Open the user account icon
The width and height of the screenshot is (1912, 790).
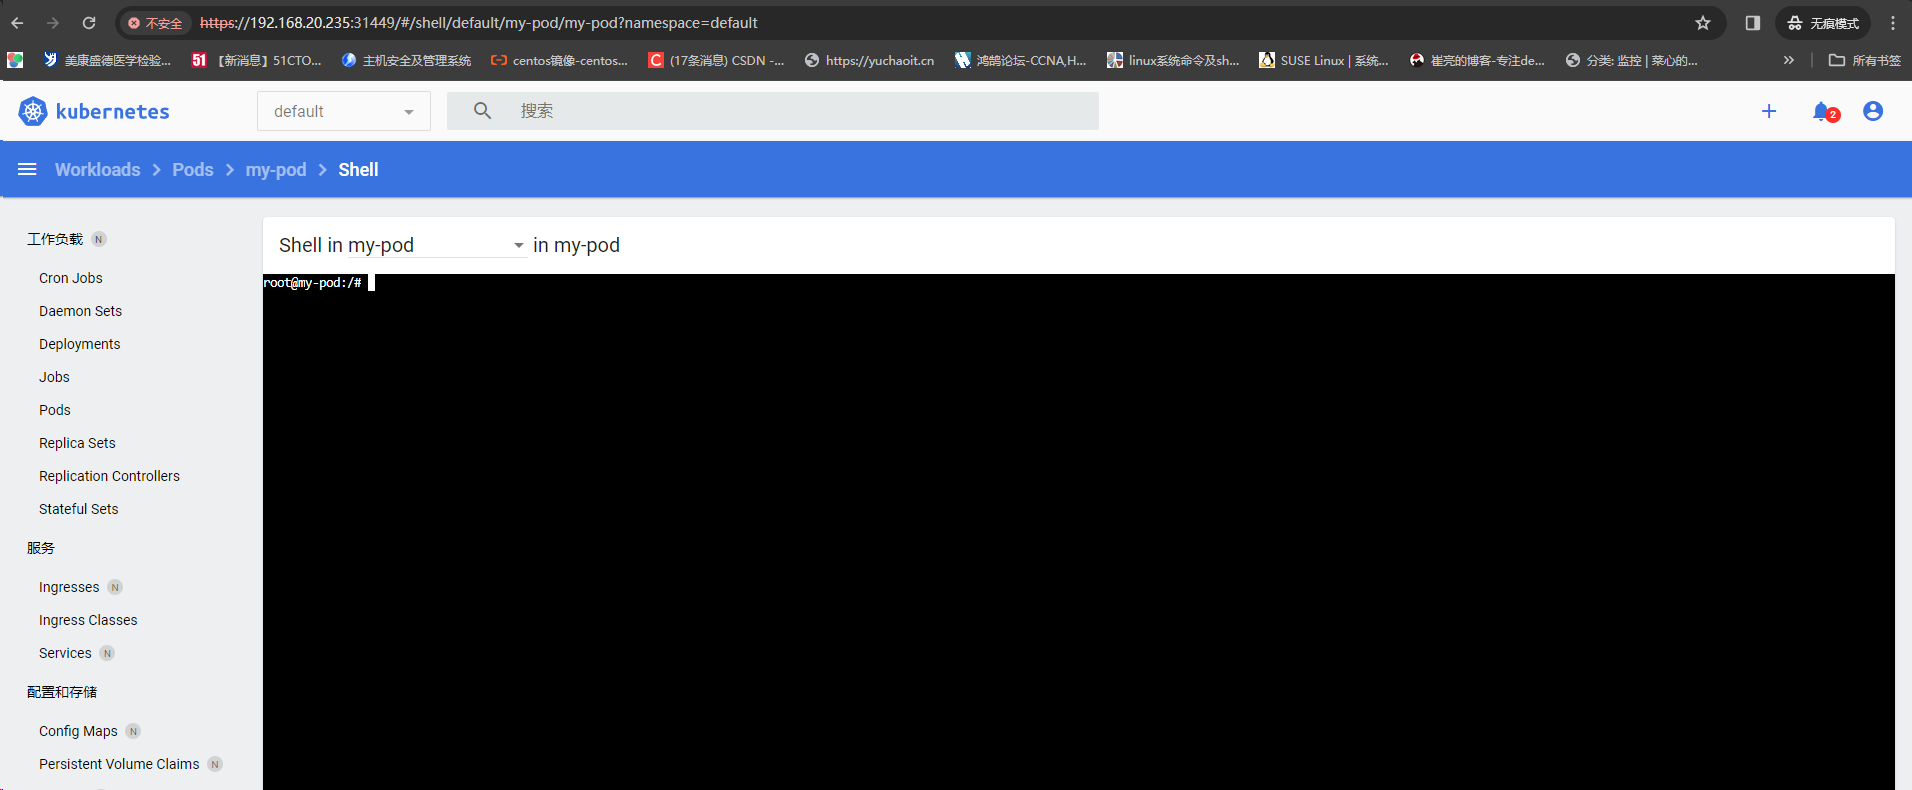point(1873,111)
